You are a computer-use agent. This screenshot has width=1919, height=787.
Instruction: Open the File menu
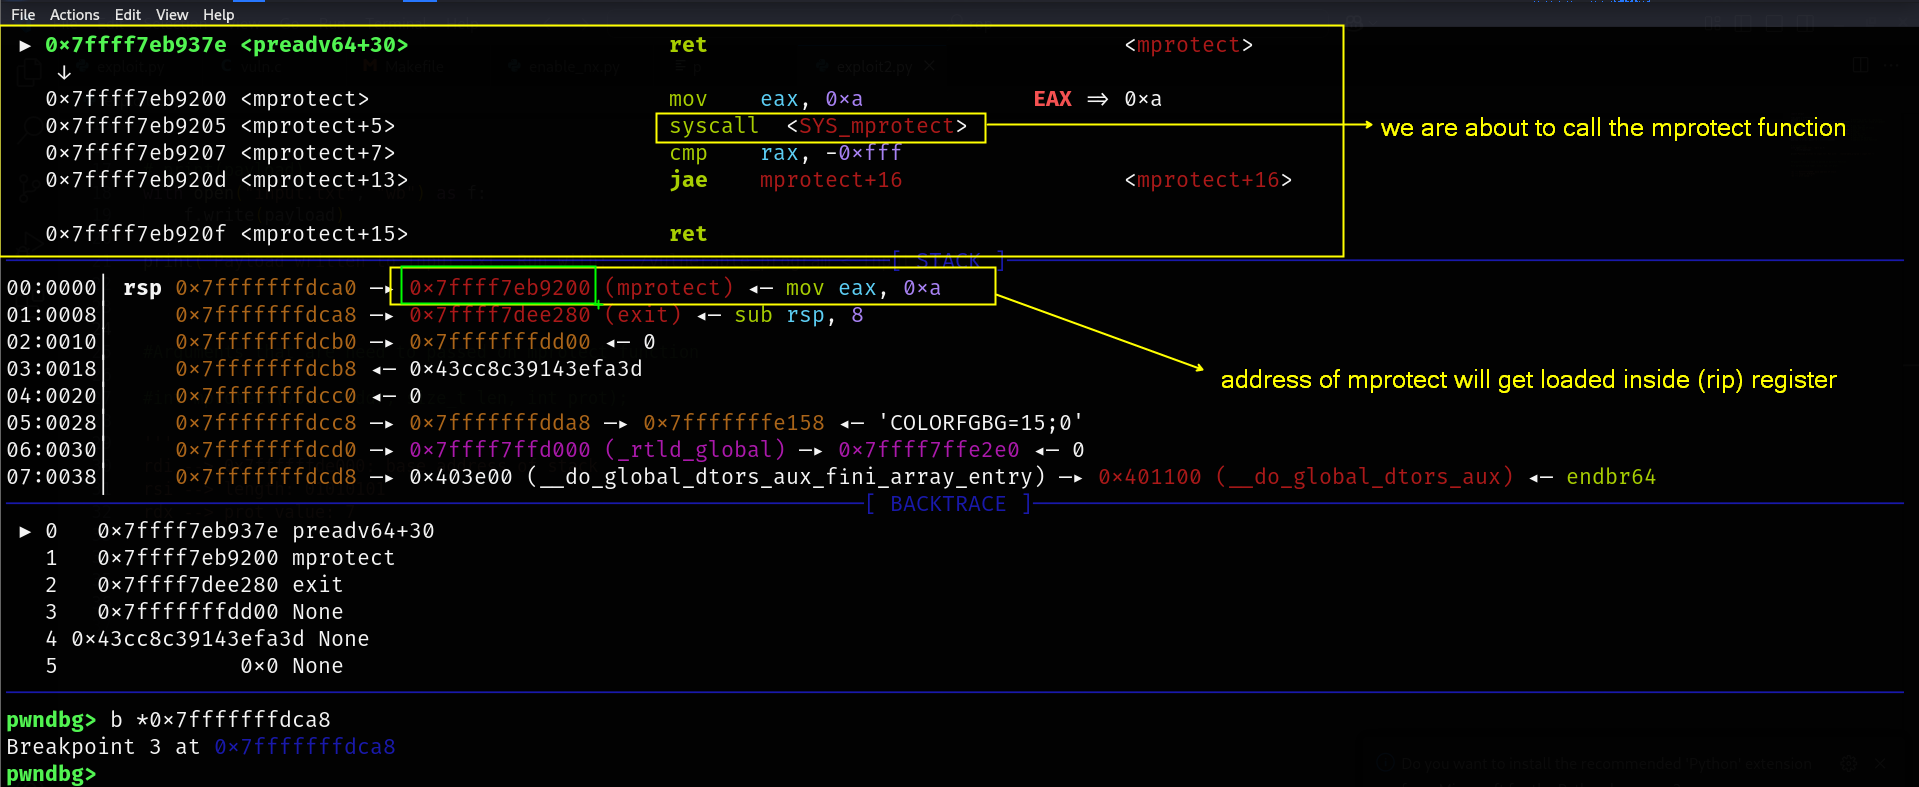[22, 15]
